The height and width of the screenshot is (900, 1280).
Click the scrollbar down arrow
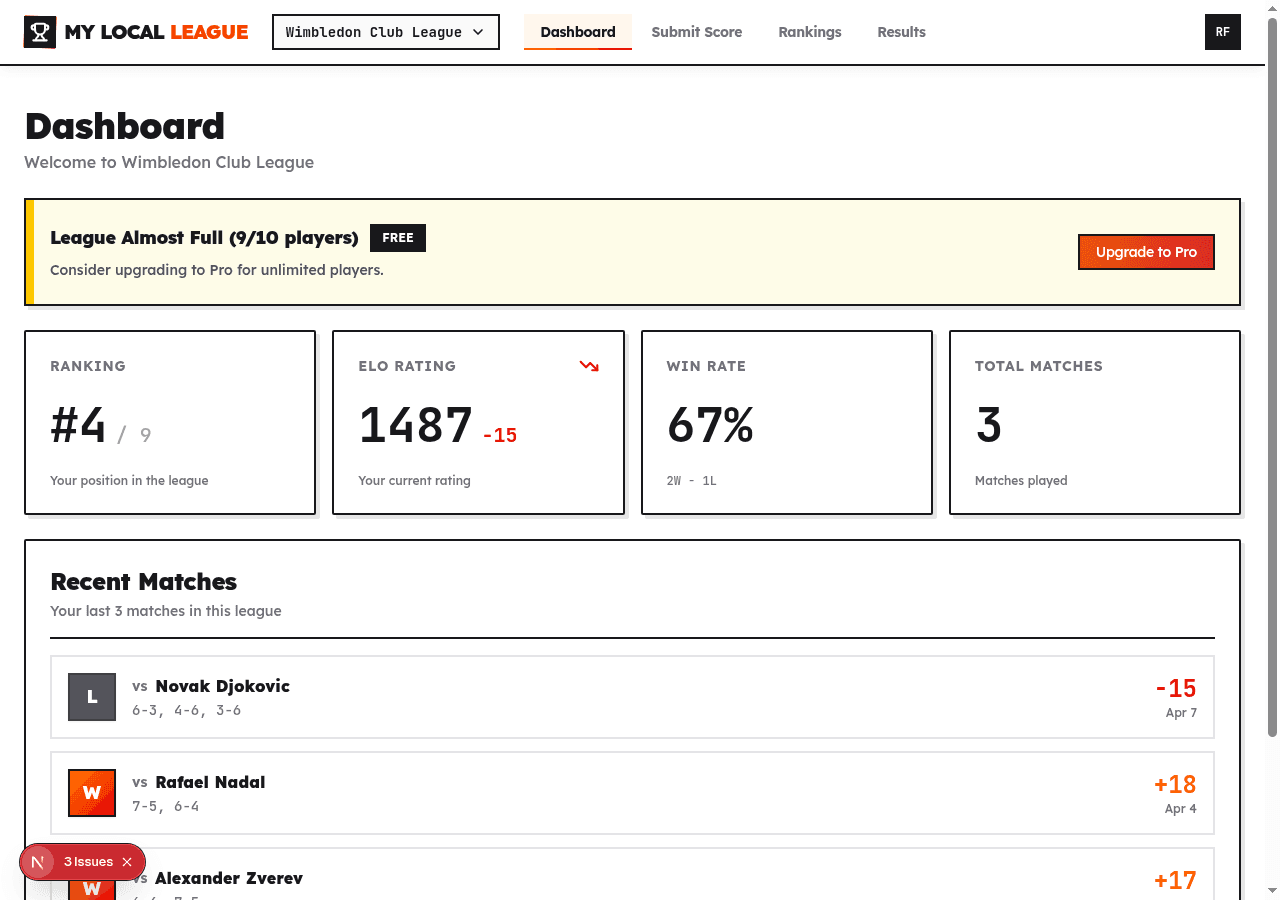[x=1272, y=892]
